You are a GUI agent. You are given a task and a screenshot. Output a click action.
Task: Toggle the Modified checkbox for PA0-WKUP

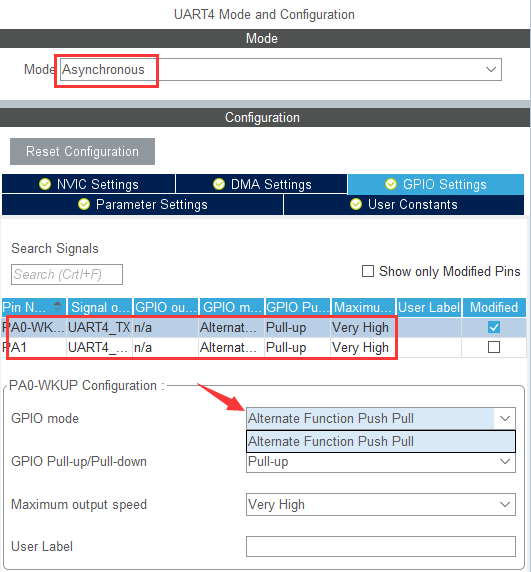click(494, 327)
